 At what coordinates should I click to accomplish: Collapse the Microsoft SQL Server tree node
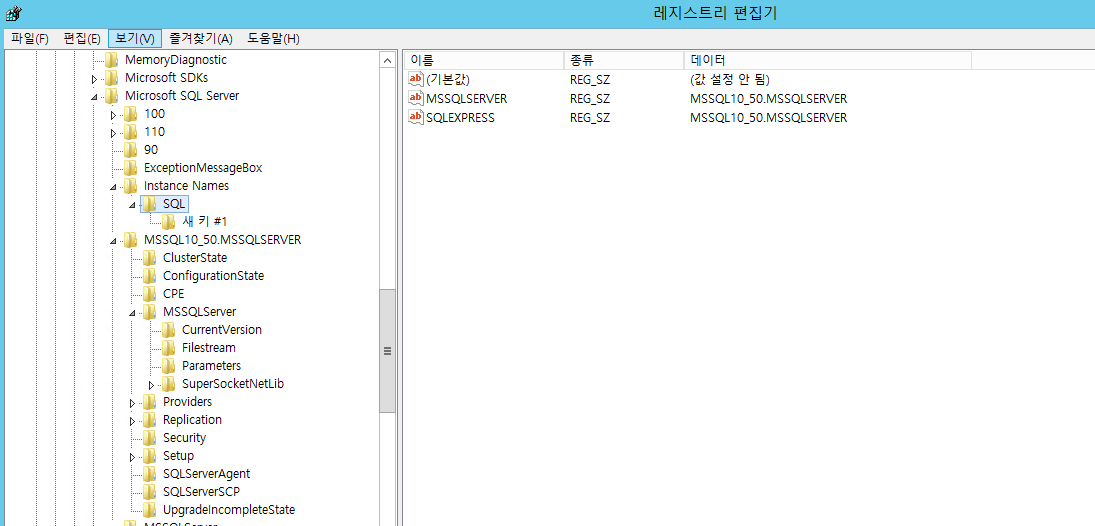coord(95,97)
